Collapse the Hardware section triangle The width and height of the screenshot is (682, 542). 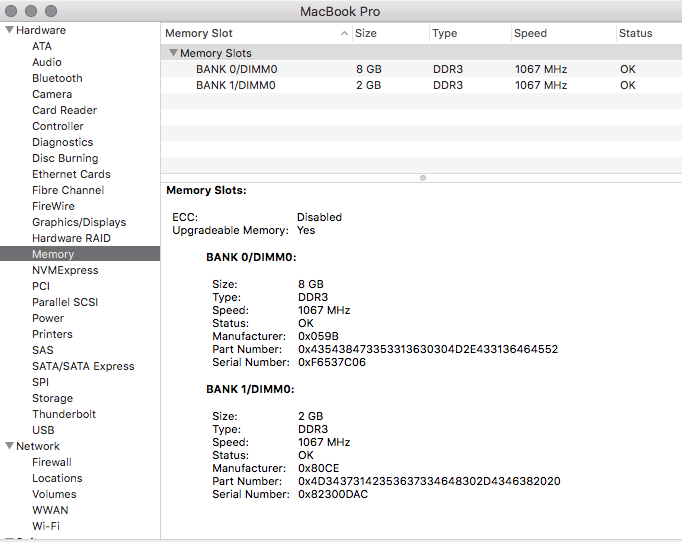pos(9,30)
